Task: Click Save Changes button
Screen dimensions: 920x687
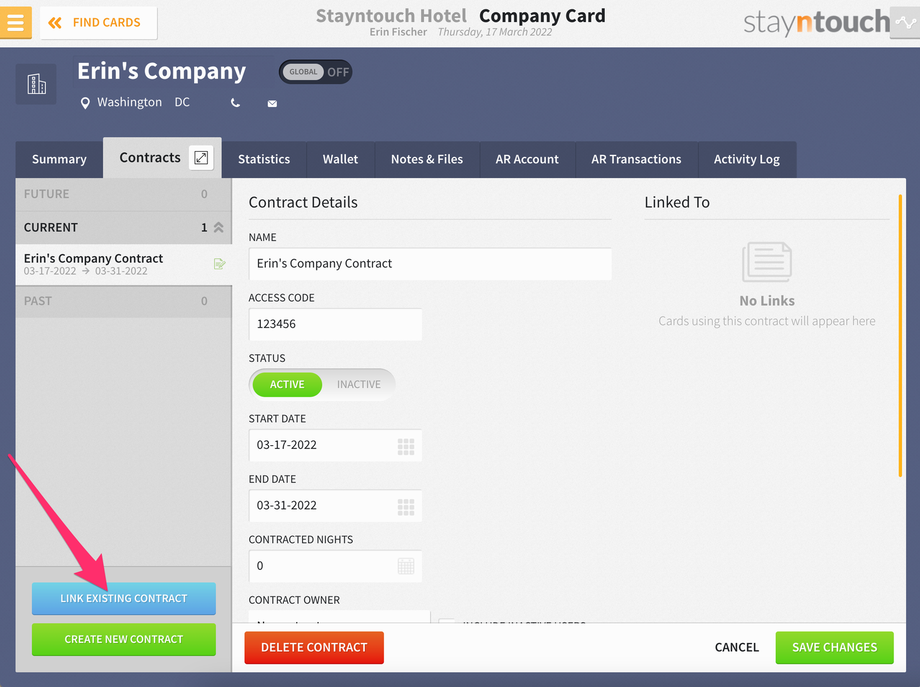Action: point(834,648)
